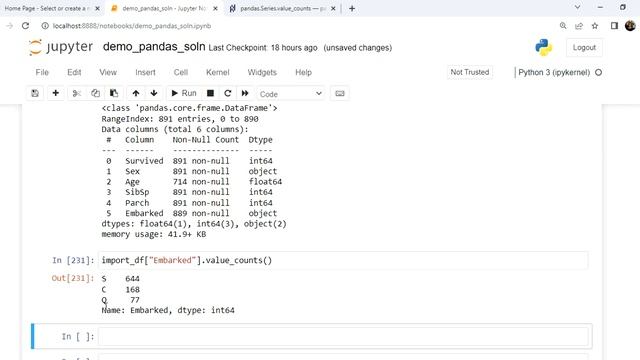Cut the selected cells
The image size is (640, 360).
pyautogui.click(x=76, y=93)
